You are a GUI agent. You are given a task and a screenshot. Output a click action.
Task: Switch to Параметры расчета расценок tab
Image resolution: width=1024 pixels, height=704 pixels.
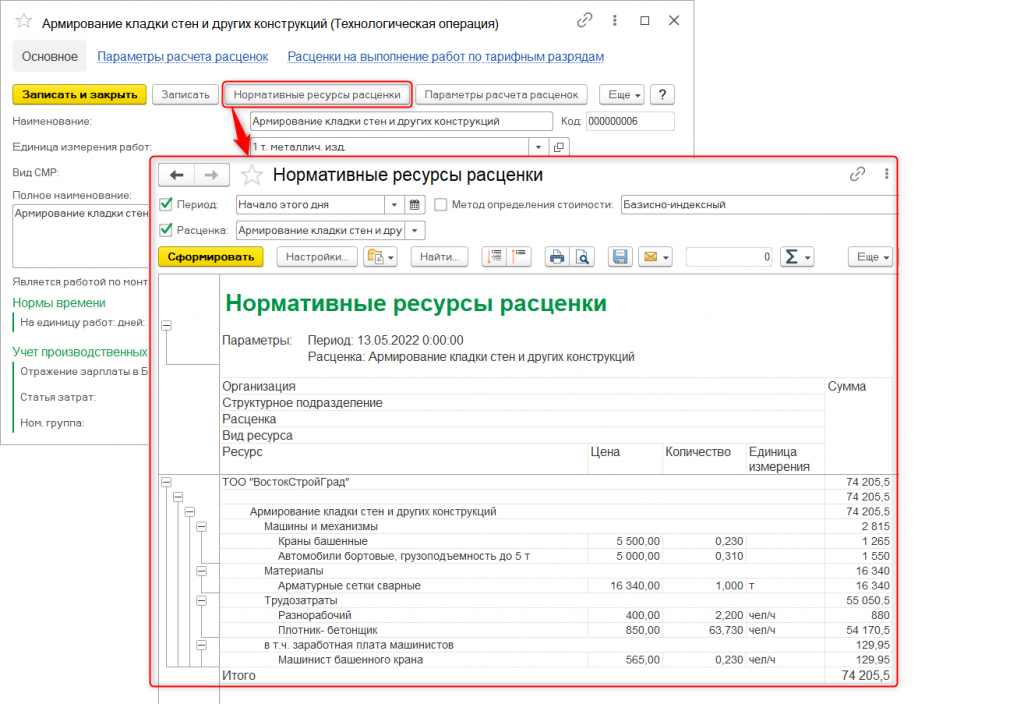(182, 57)
